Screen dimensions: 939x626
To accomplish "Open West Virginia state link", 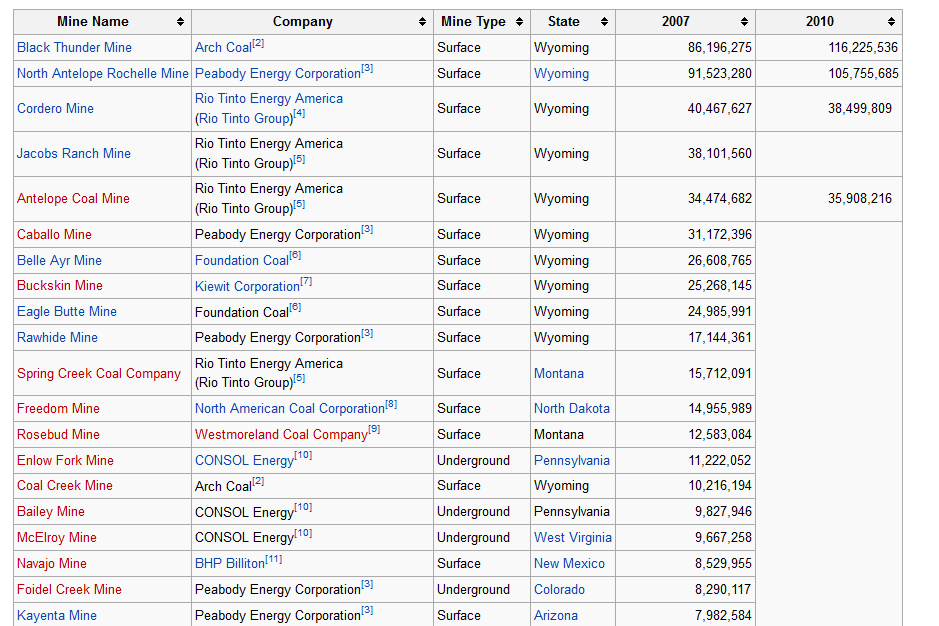I will pos(573,538).
